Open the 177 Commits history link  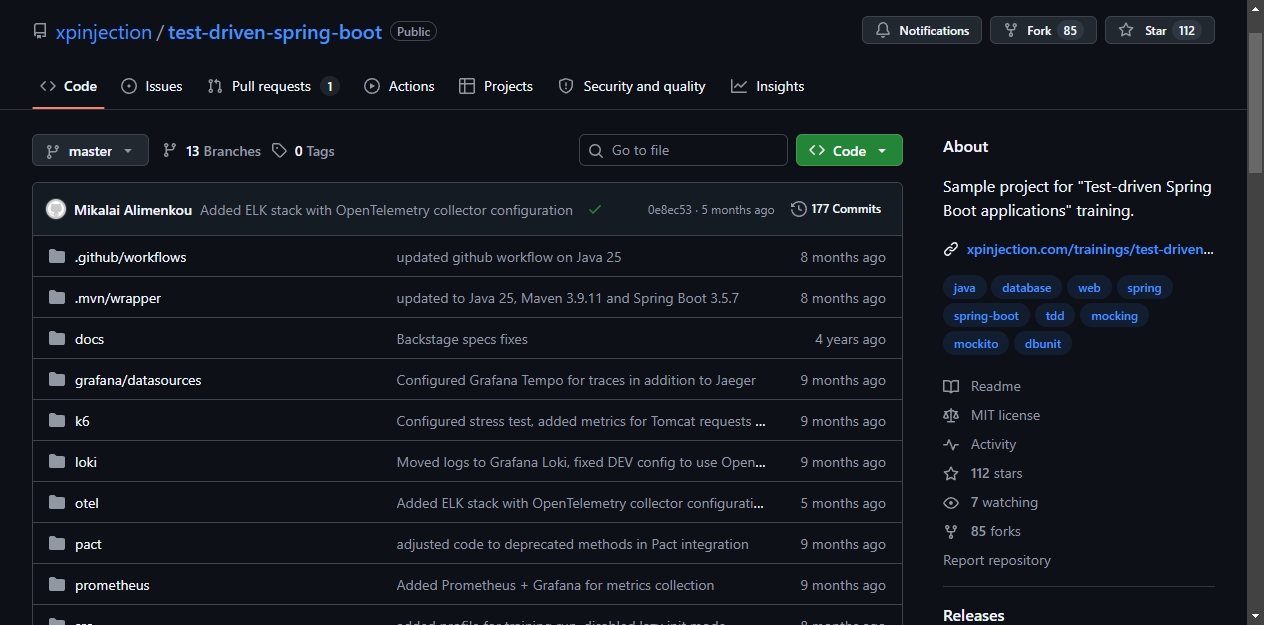pos(836,209)
